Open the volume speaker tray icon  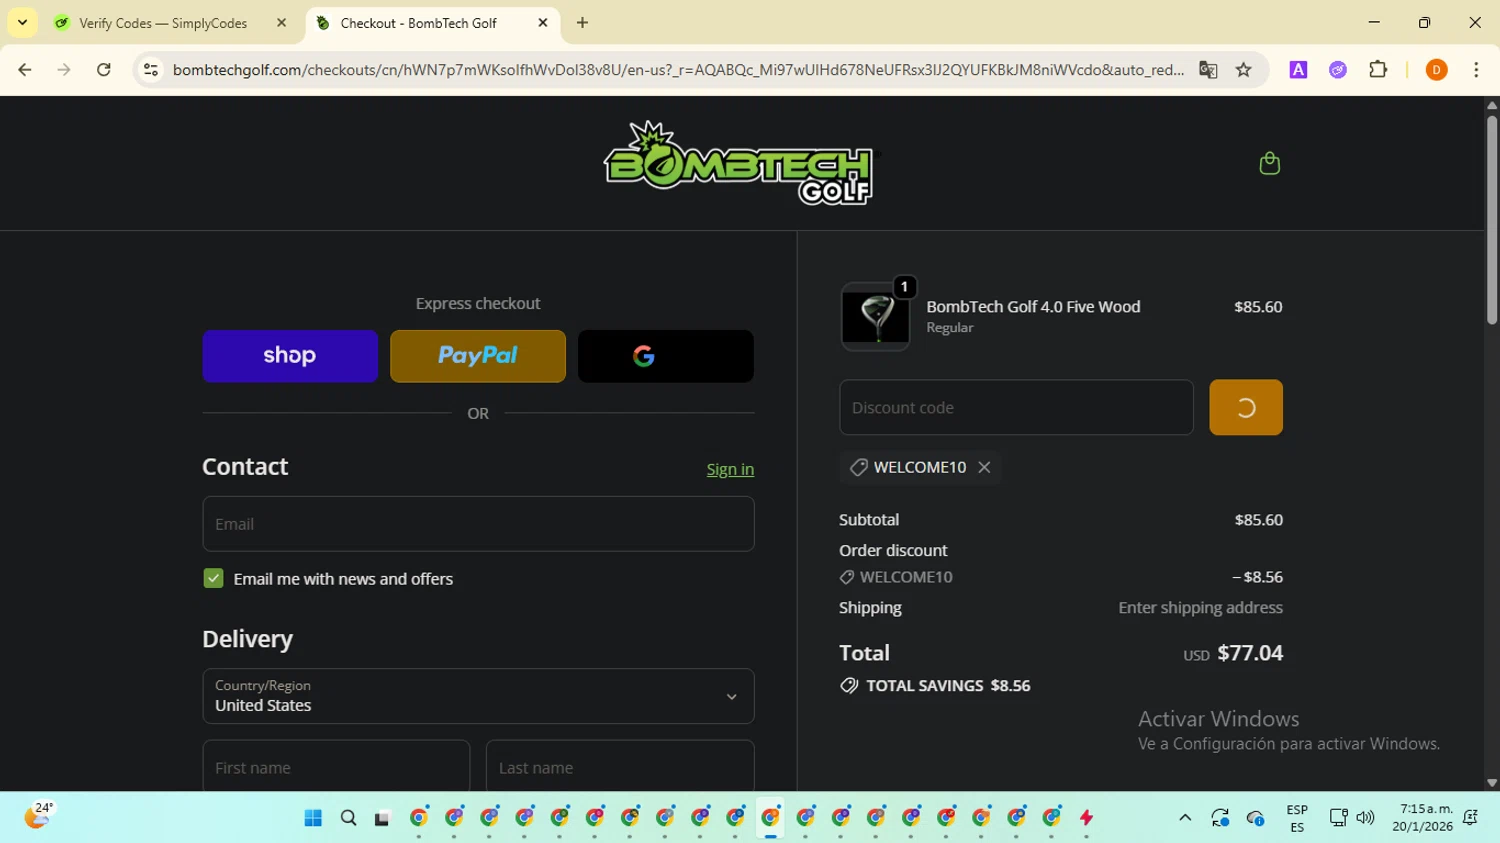coord(1365,818)
